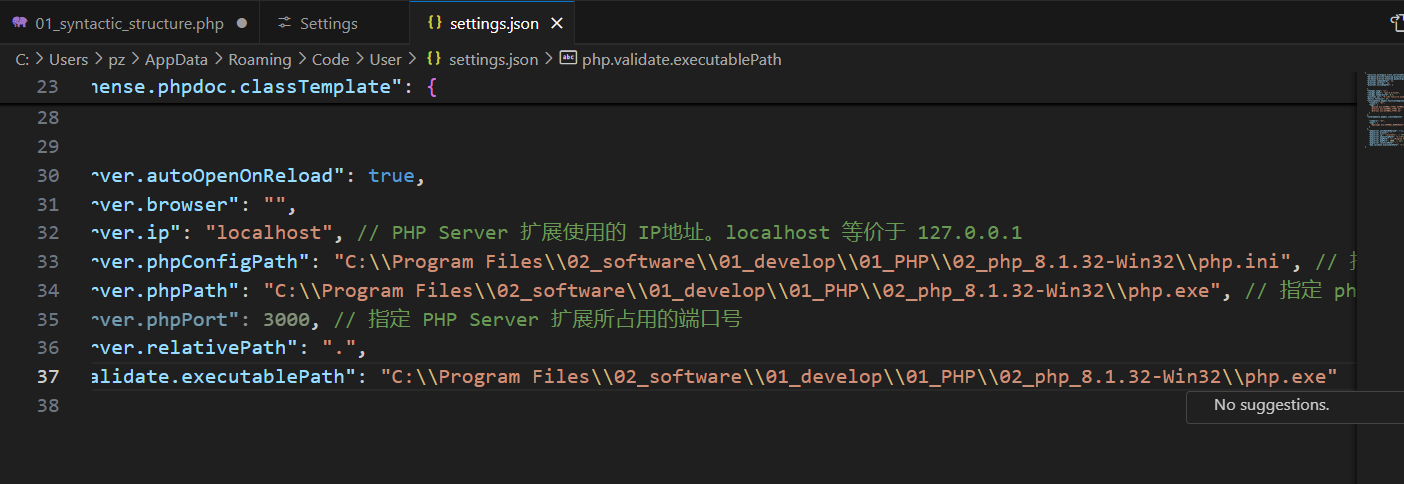The height and width of the screenshot is (484, 1404).
Task: Click line number 29
Action: tap(47, 147)
